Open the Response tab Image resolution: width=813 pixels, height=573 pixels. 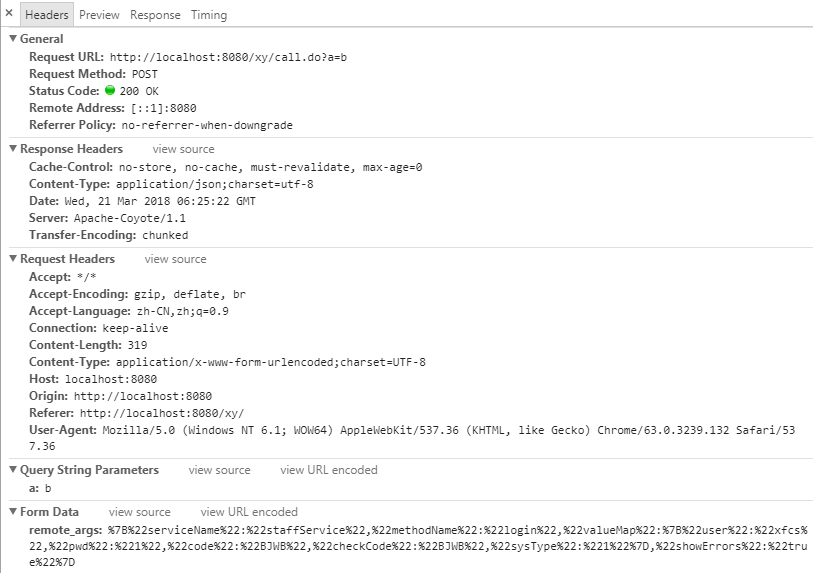[x=155, y=15]
